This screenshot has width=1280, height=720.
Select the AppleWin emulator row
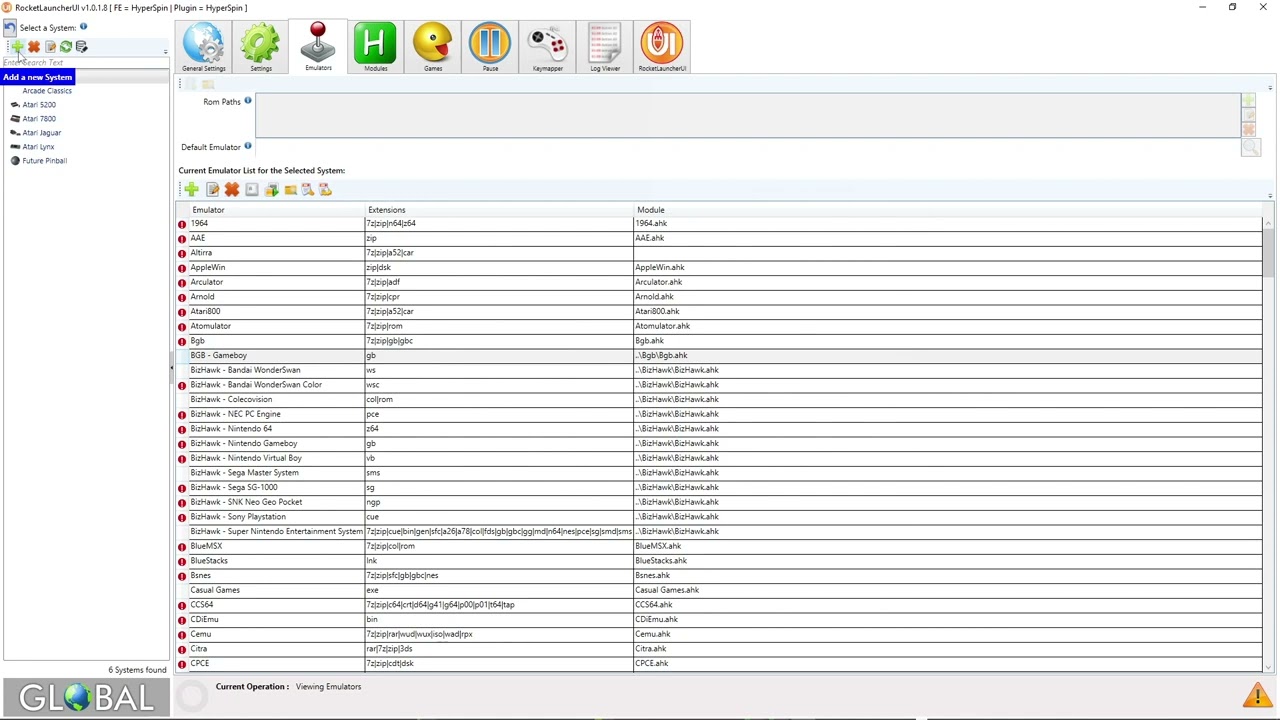(719, 268)
